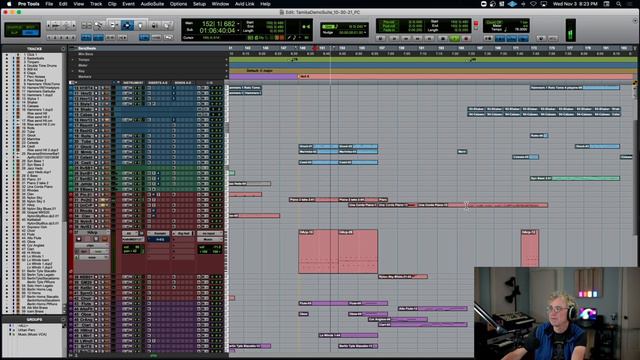The image size is (640, 360).
Task: Open the Track menu
Action: coord(96,4)
